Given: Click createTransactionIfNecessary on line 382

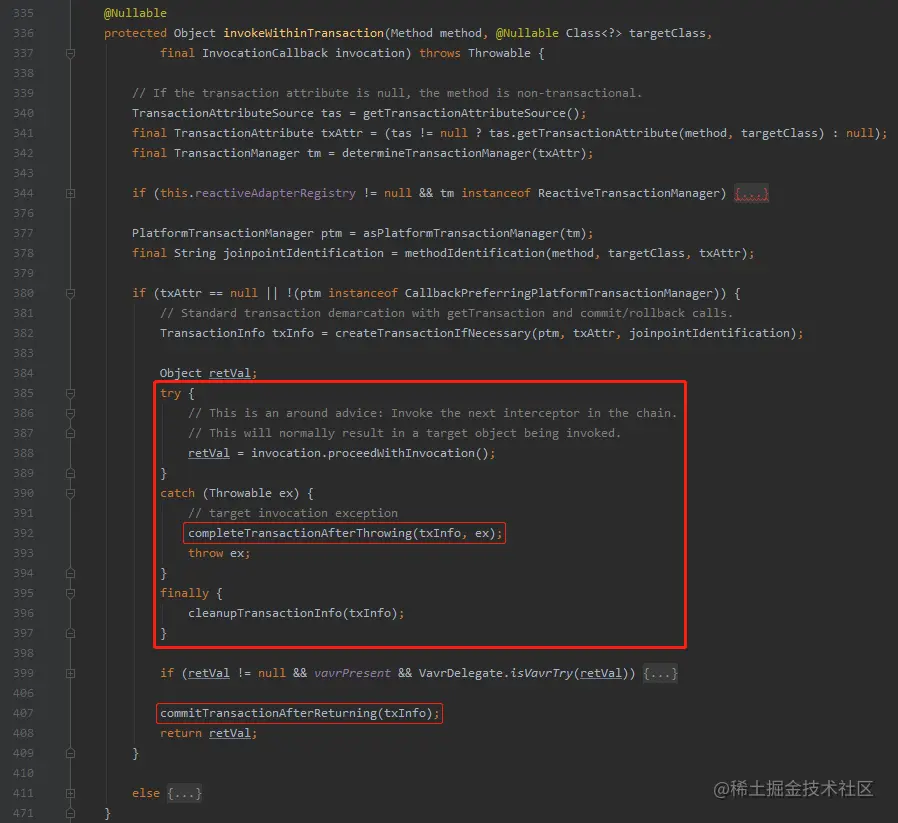Looking at the screenshot, I should 433,333.
